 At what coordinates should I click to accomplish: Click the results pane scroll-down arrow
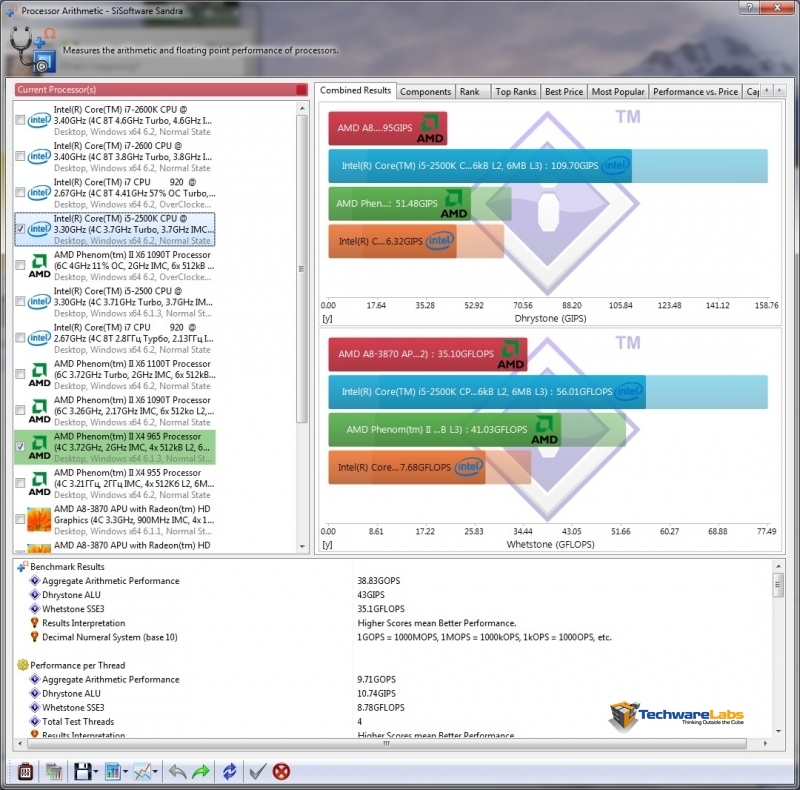tap(778, 731)
